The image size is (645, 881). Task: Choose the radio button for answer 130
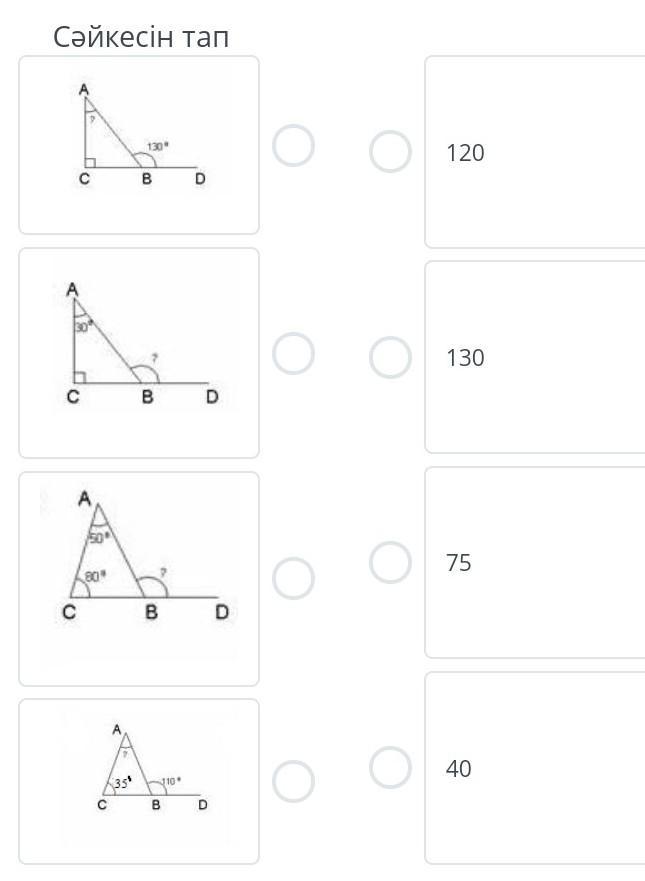pos(390,357)
